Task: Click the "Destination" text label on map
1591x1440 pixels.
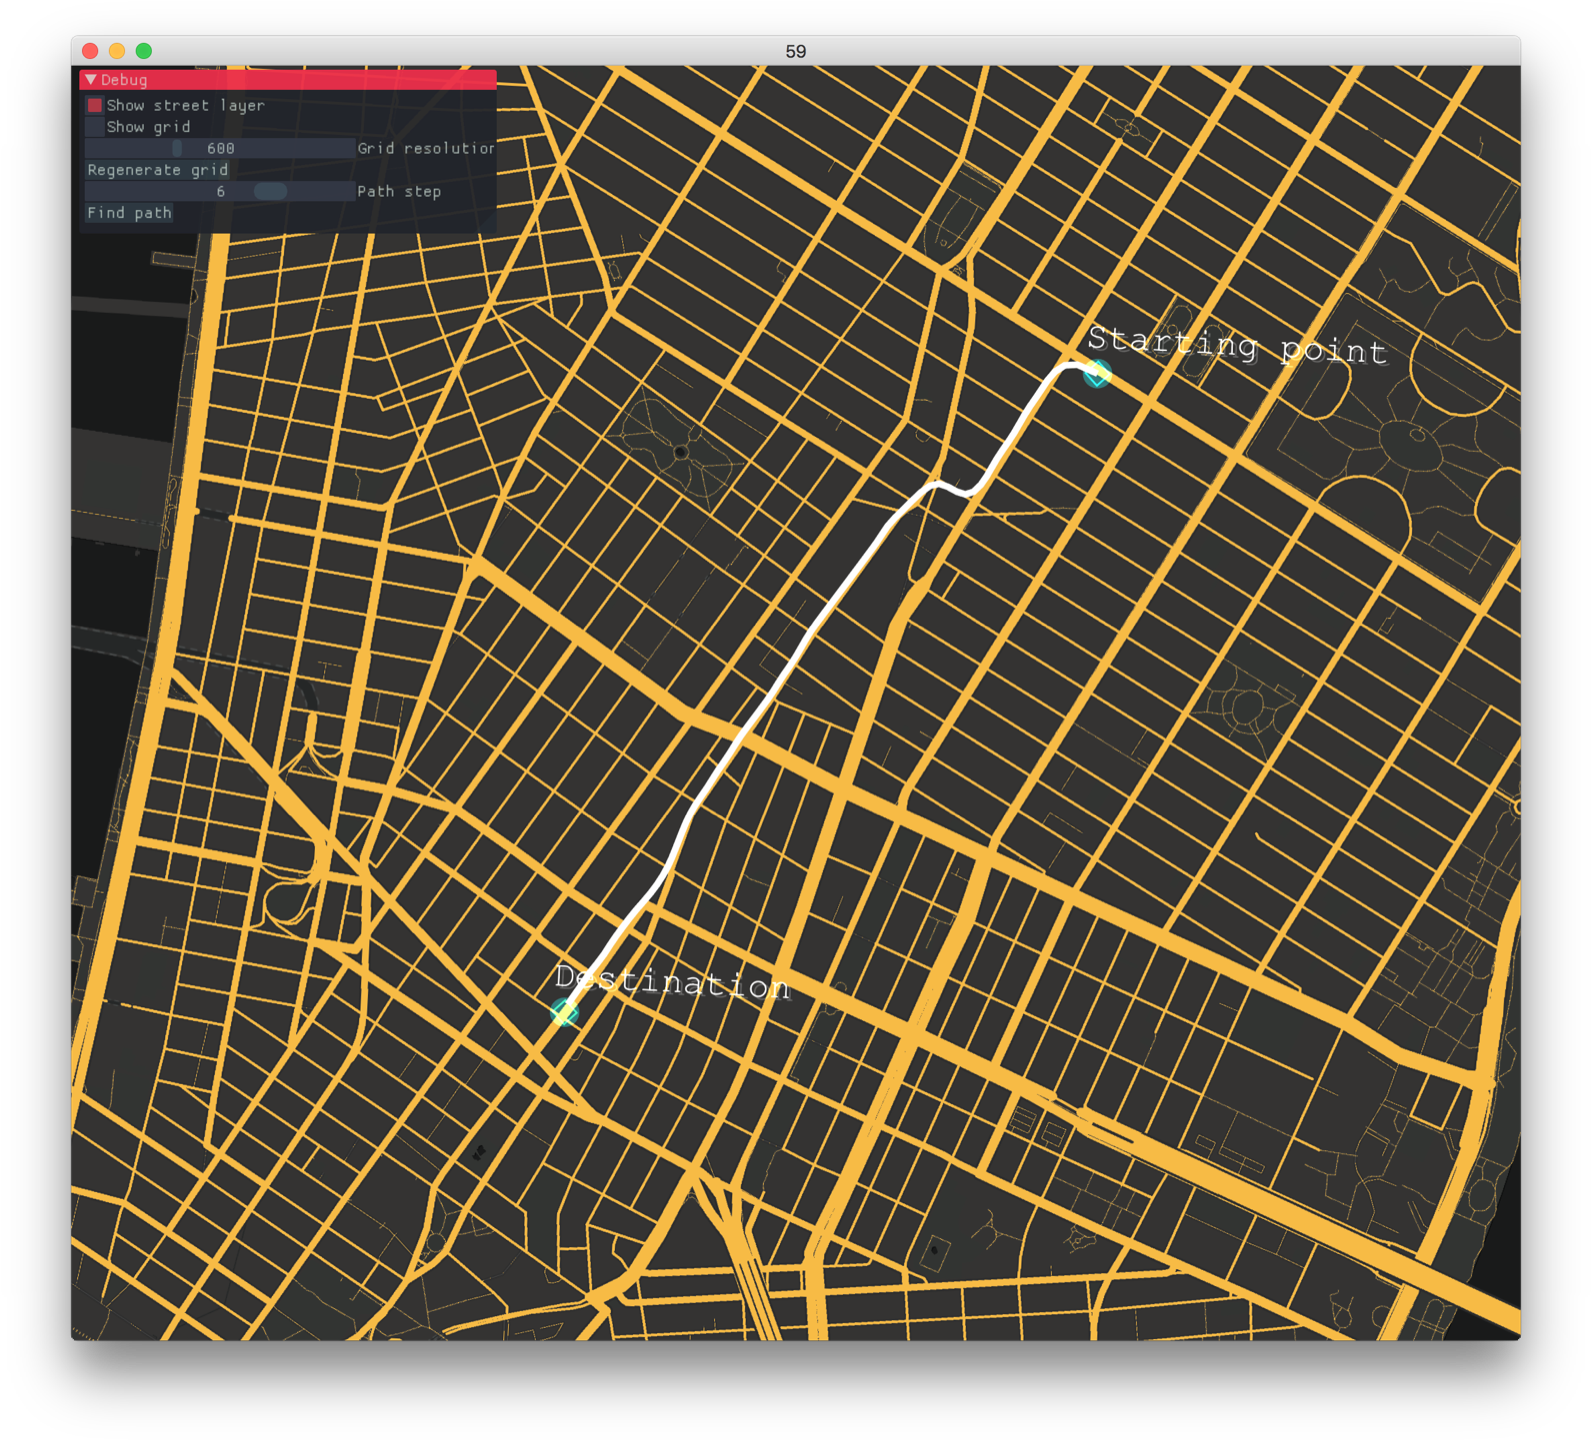Action: tap(672, 982)
